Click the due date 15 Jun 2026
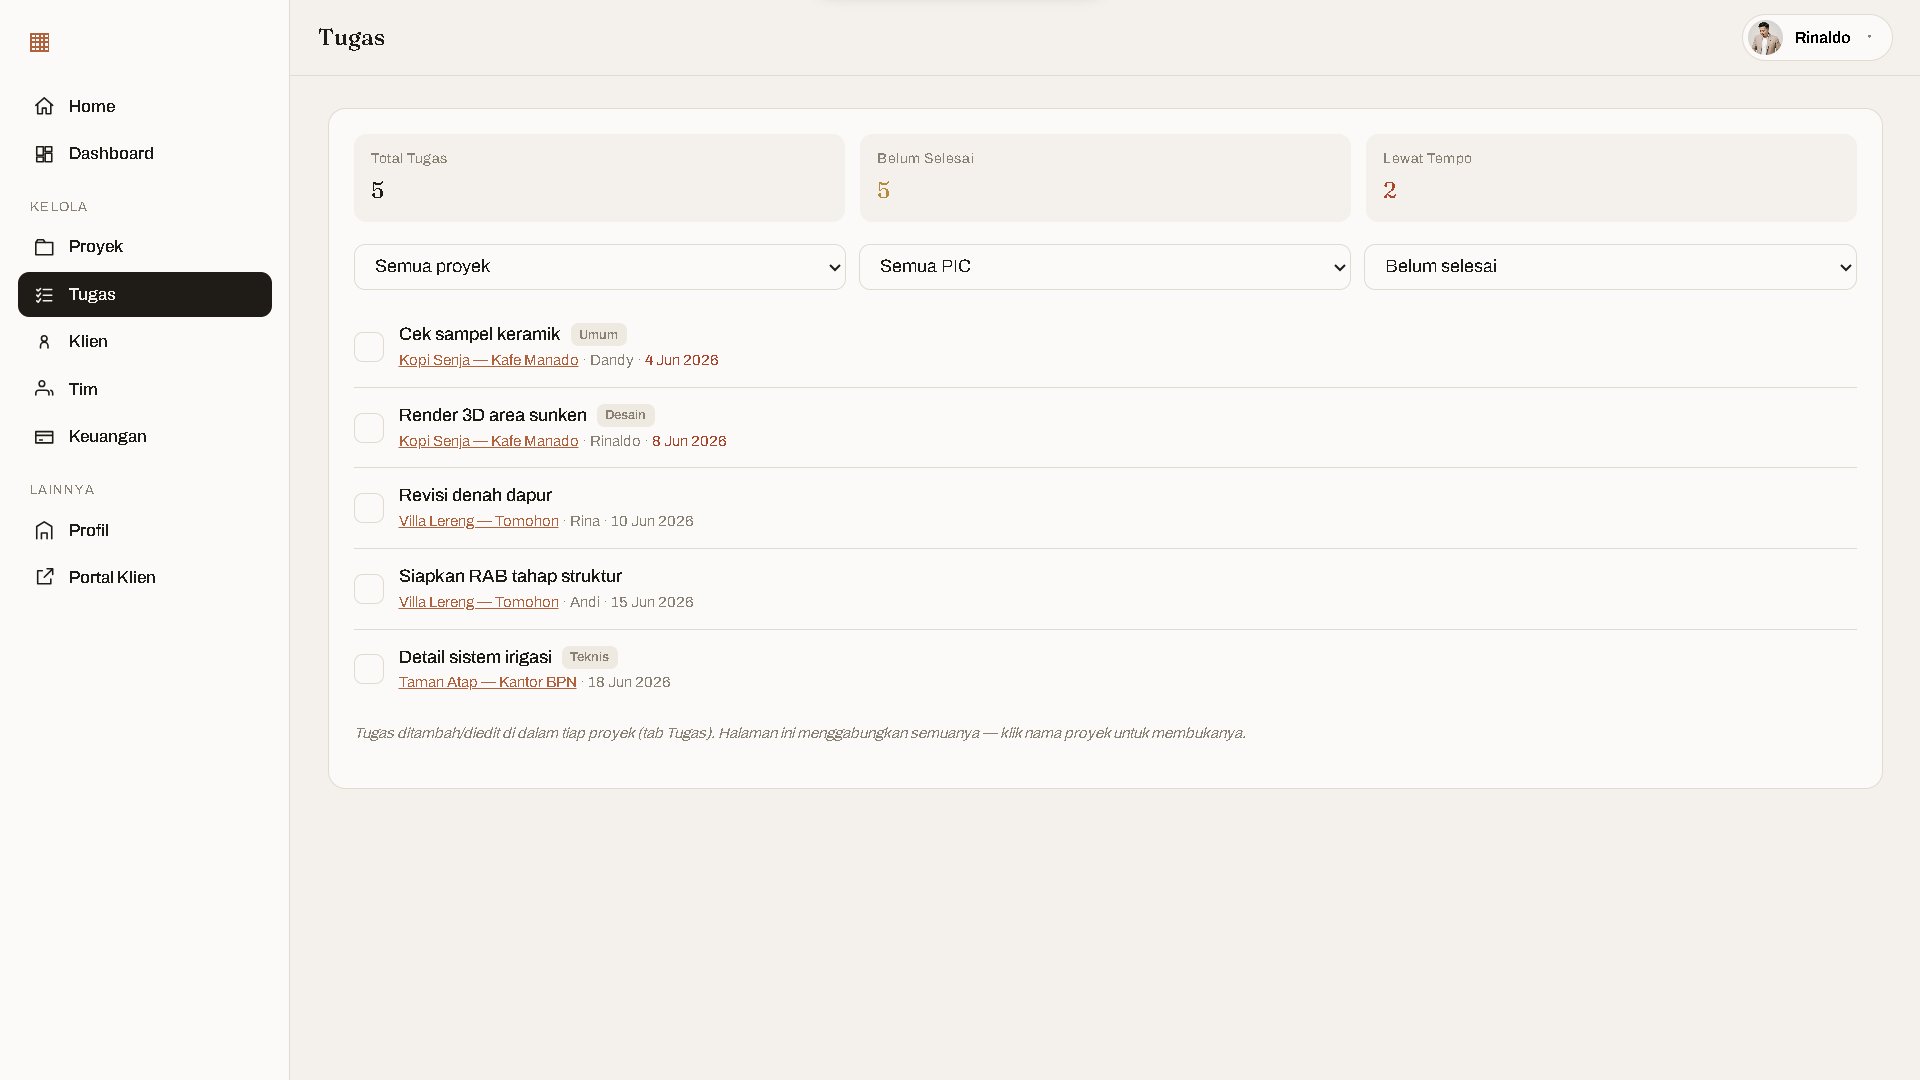This screenshot has height=1080, width=1920. click(x=652, y=602)
